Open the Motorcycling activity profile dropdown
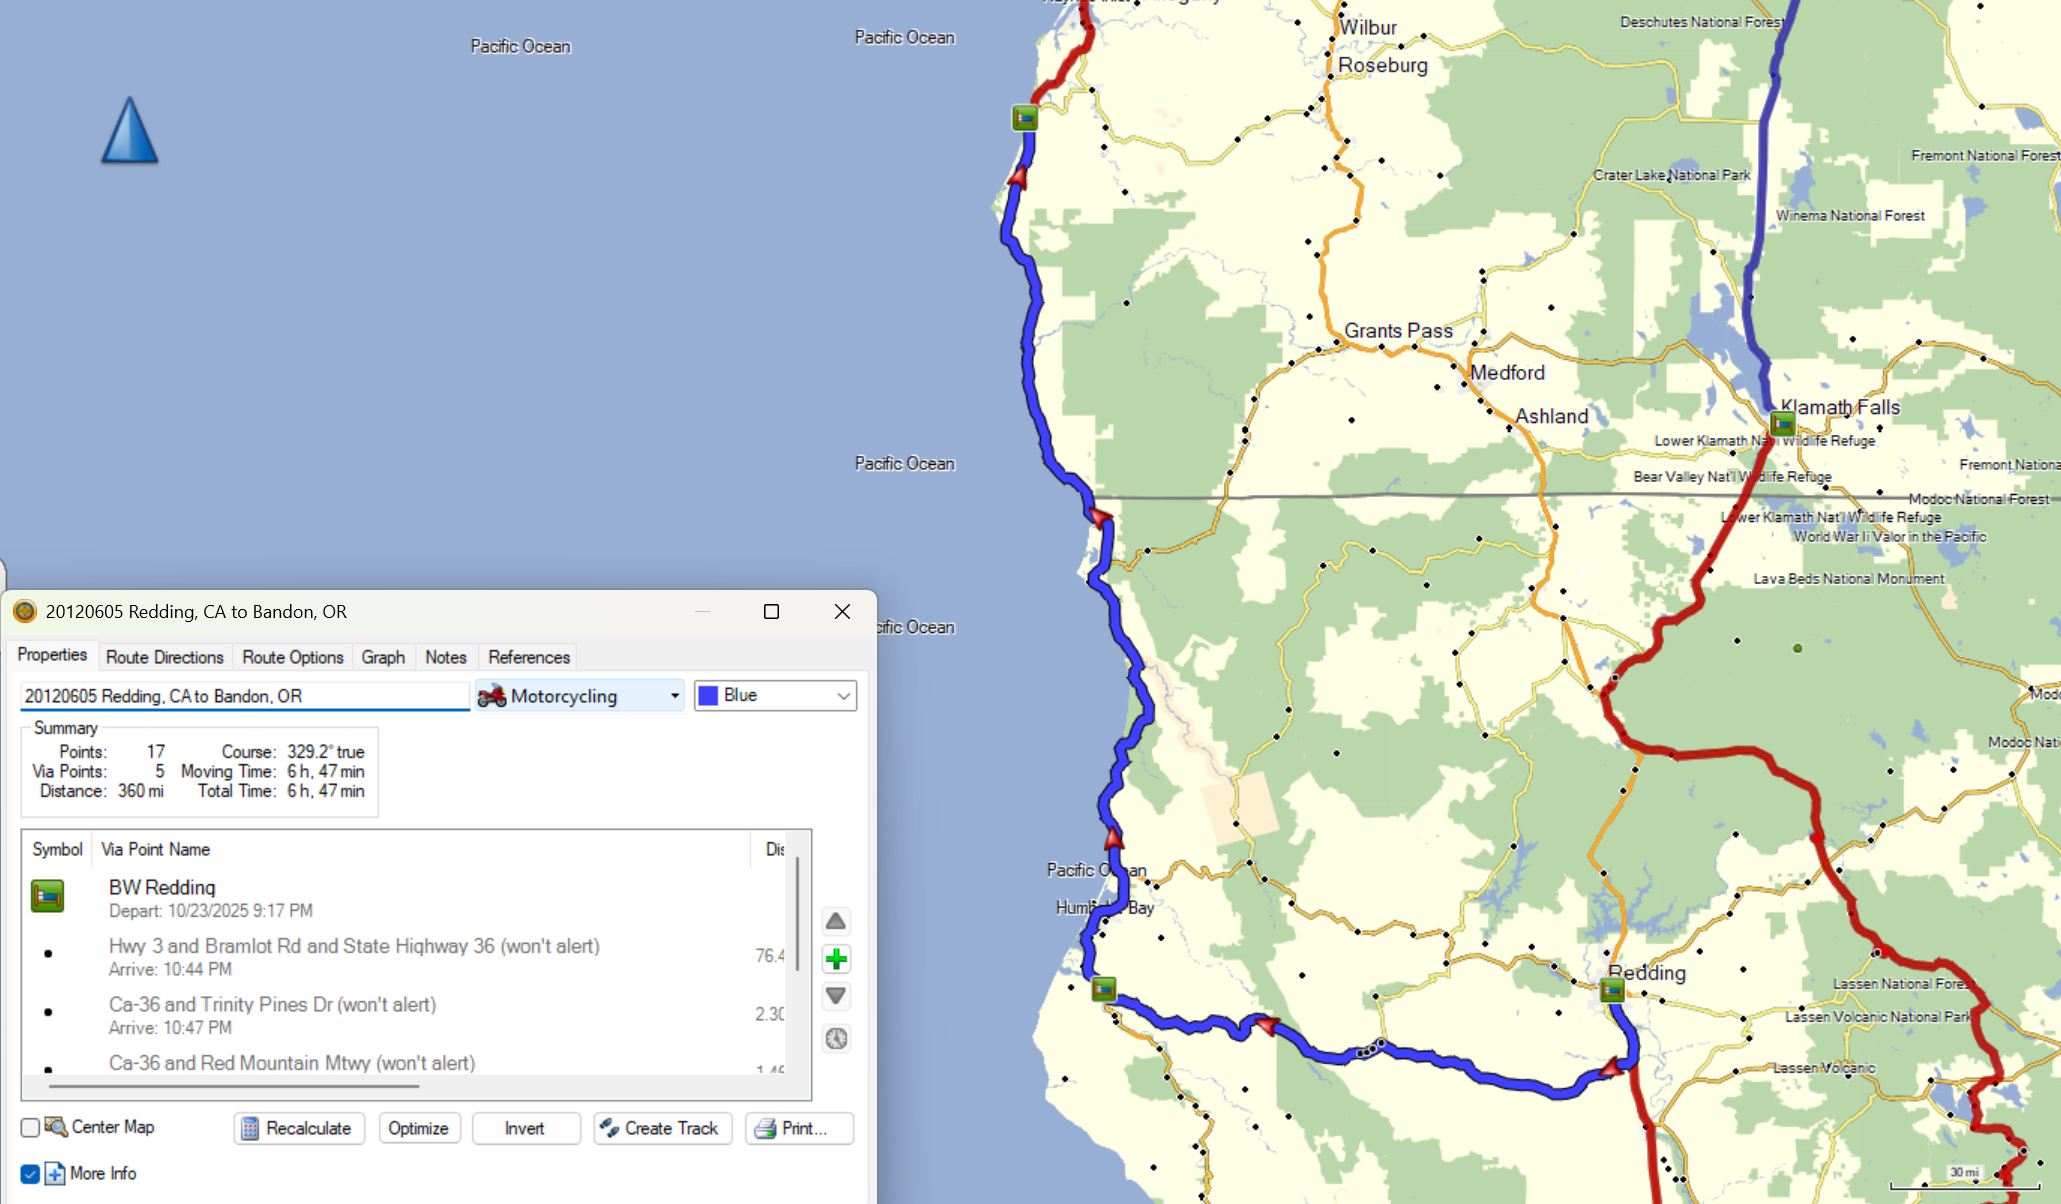This screenshot has height=1204, width=2061. [580, 696]
